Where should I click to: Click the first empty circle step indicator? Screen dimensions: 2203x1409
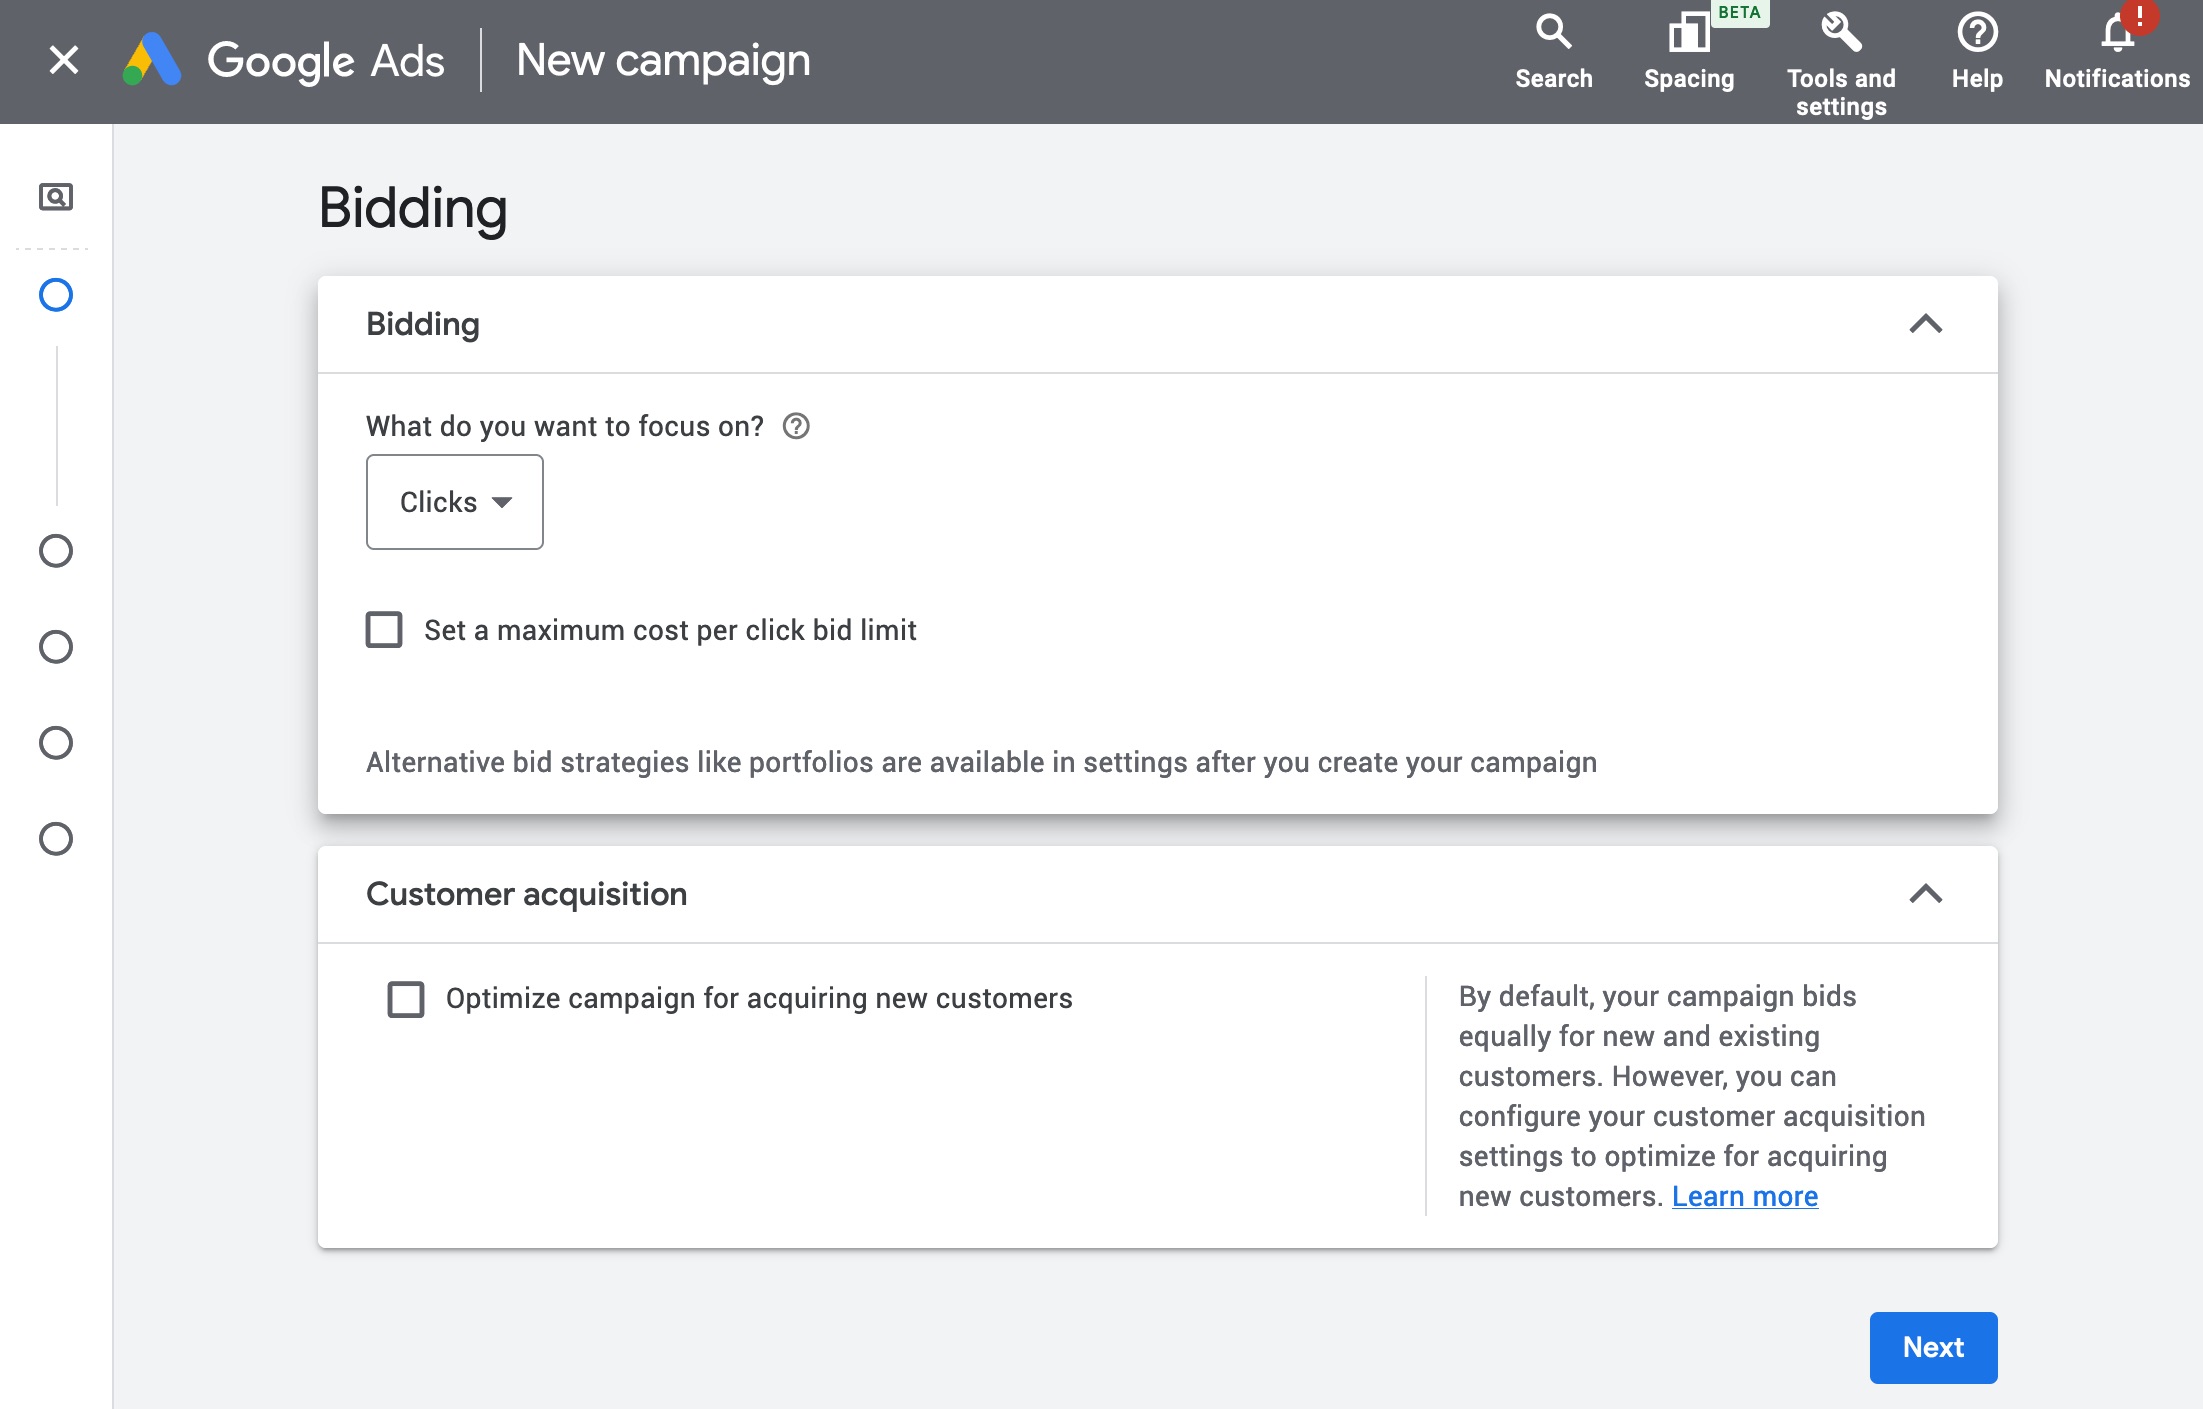pos(55,550)
